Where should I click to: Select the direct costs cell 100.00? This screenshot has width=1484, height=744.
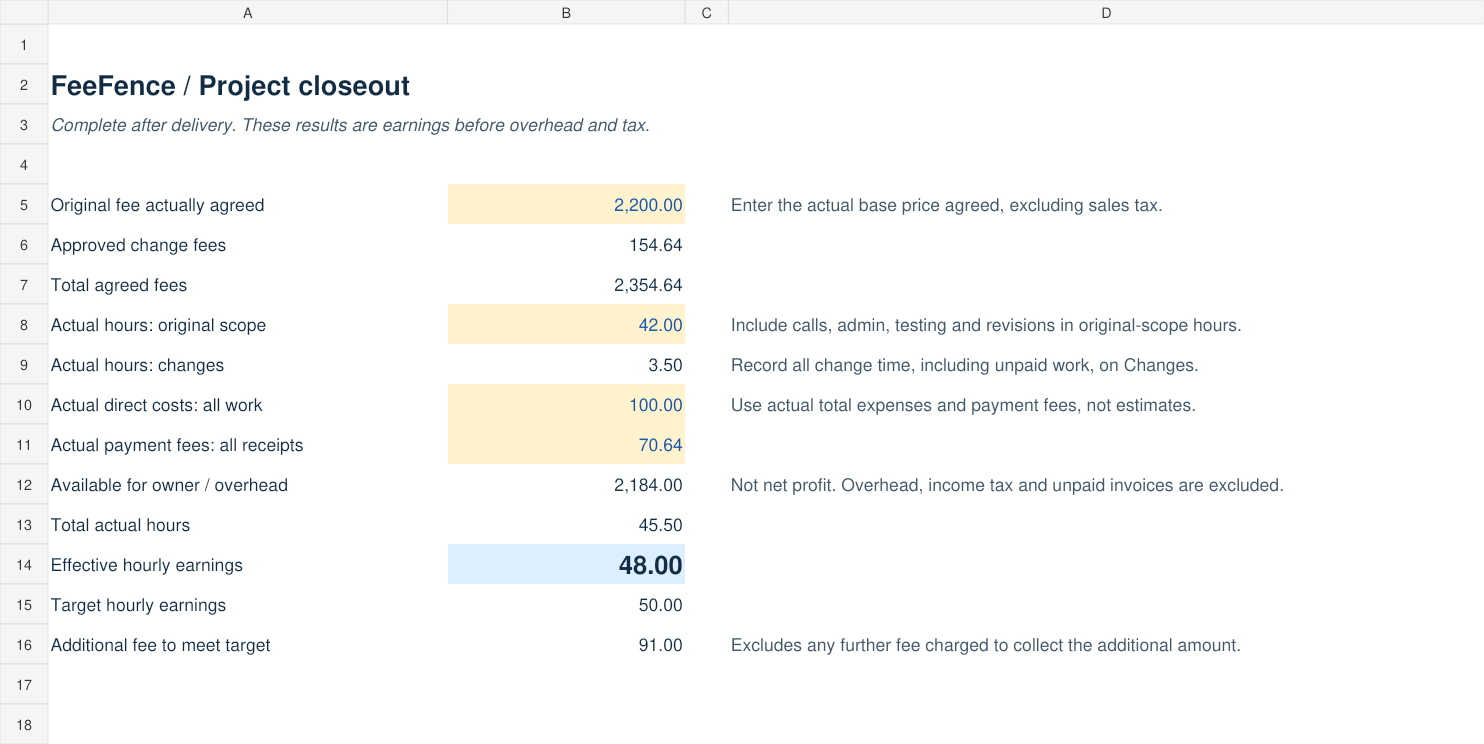click(x=566, y=404)
